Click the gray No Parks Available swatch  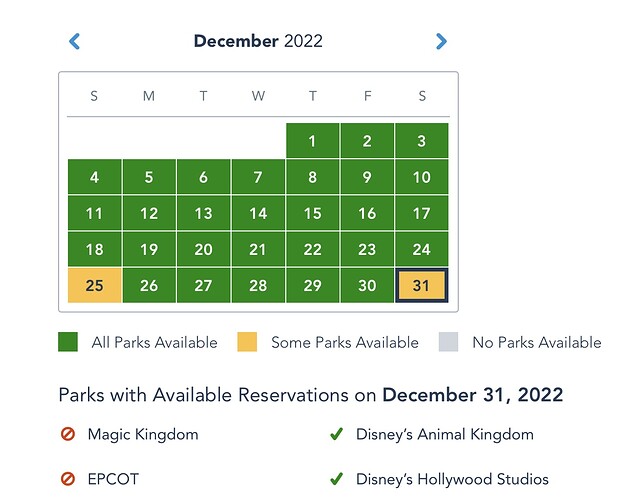tap(448, 342)
